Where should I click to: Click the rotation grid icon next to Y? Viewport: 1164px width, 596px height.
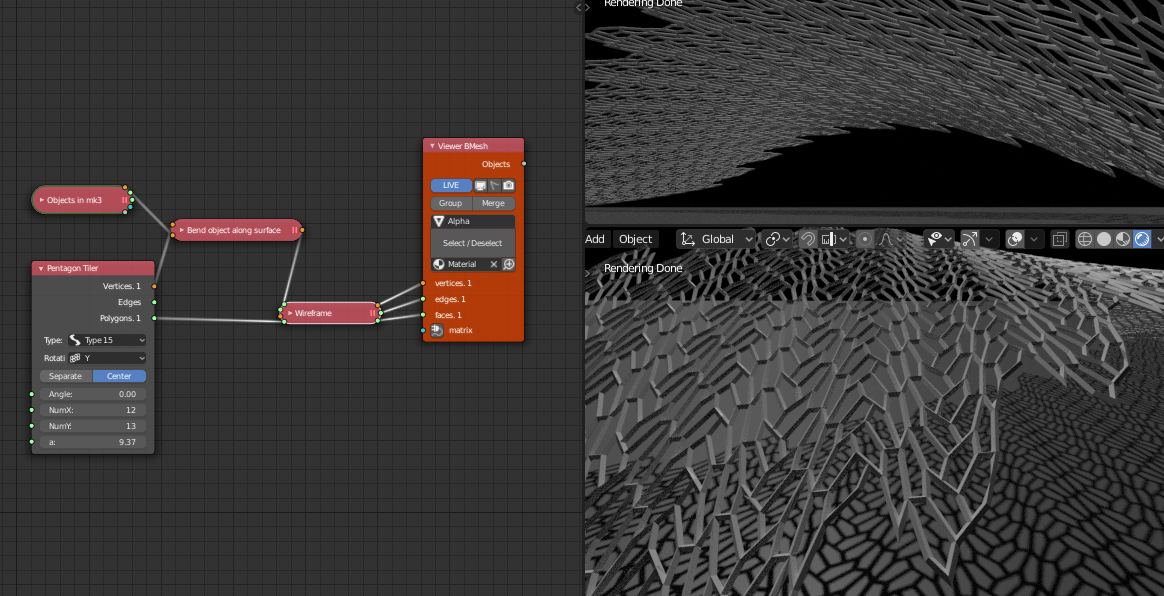coord(74,358)
